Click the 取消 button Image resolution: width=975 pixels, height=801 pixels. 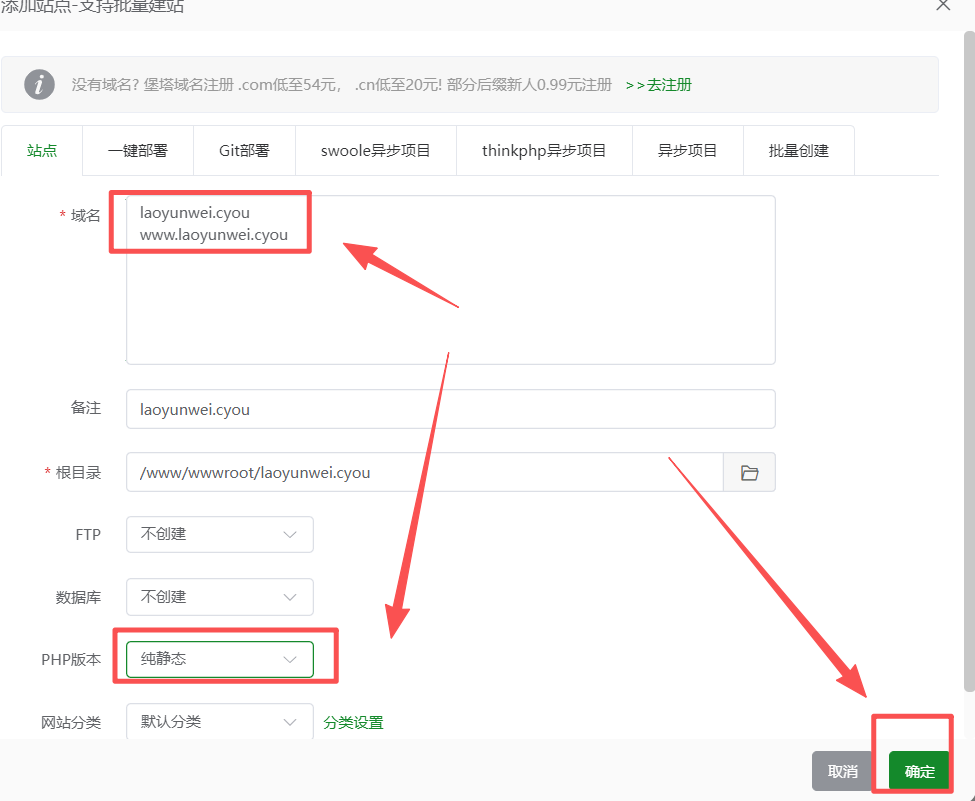(x=843, y=771)
